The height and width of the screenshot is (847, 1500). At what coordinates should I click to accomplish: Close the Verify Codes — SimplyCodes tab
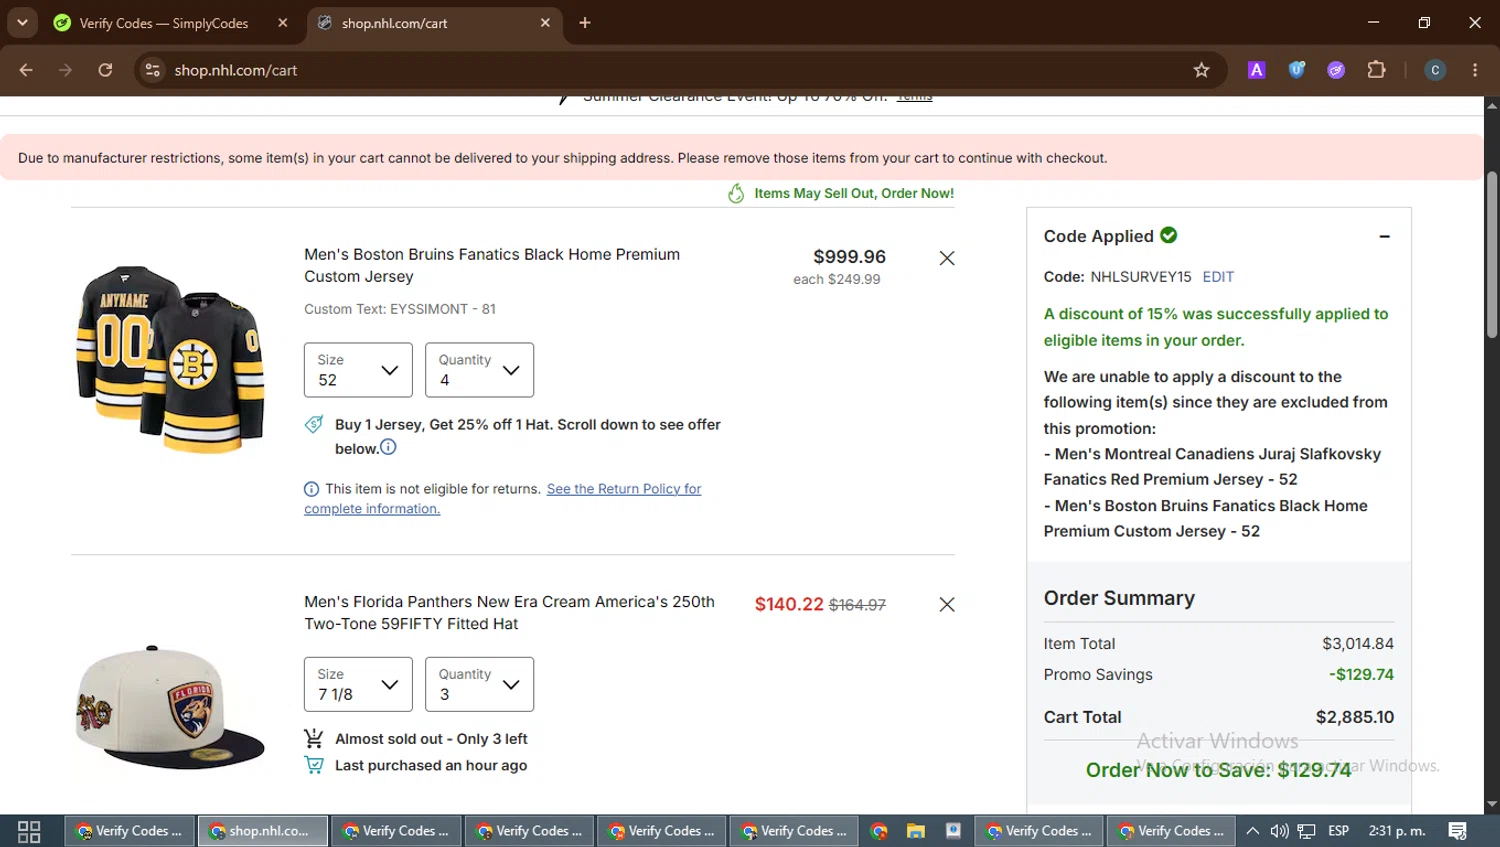(x=283, y=23)
